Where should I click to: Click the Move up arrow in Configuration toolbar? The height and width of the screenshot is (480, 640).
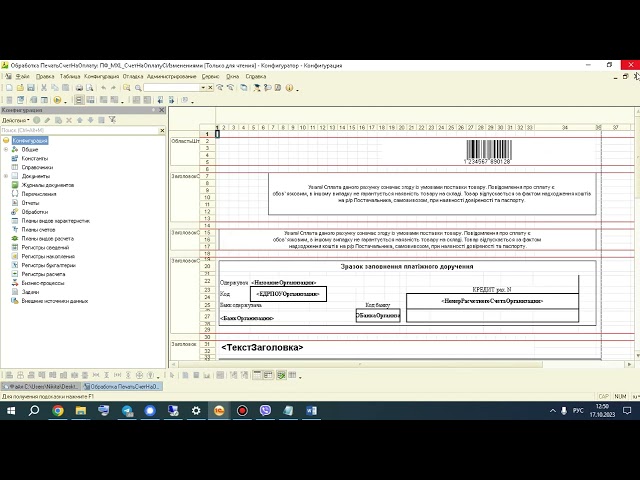80,120
